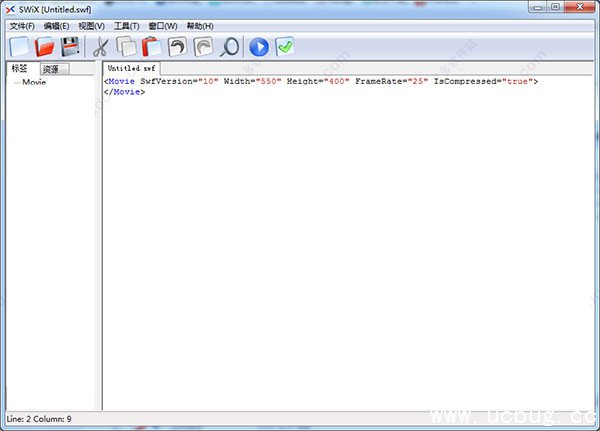The height and width of the screenshot is (431, 600).
Task: Save using the floppy disk icon
Action: coord(70,46)
